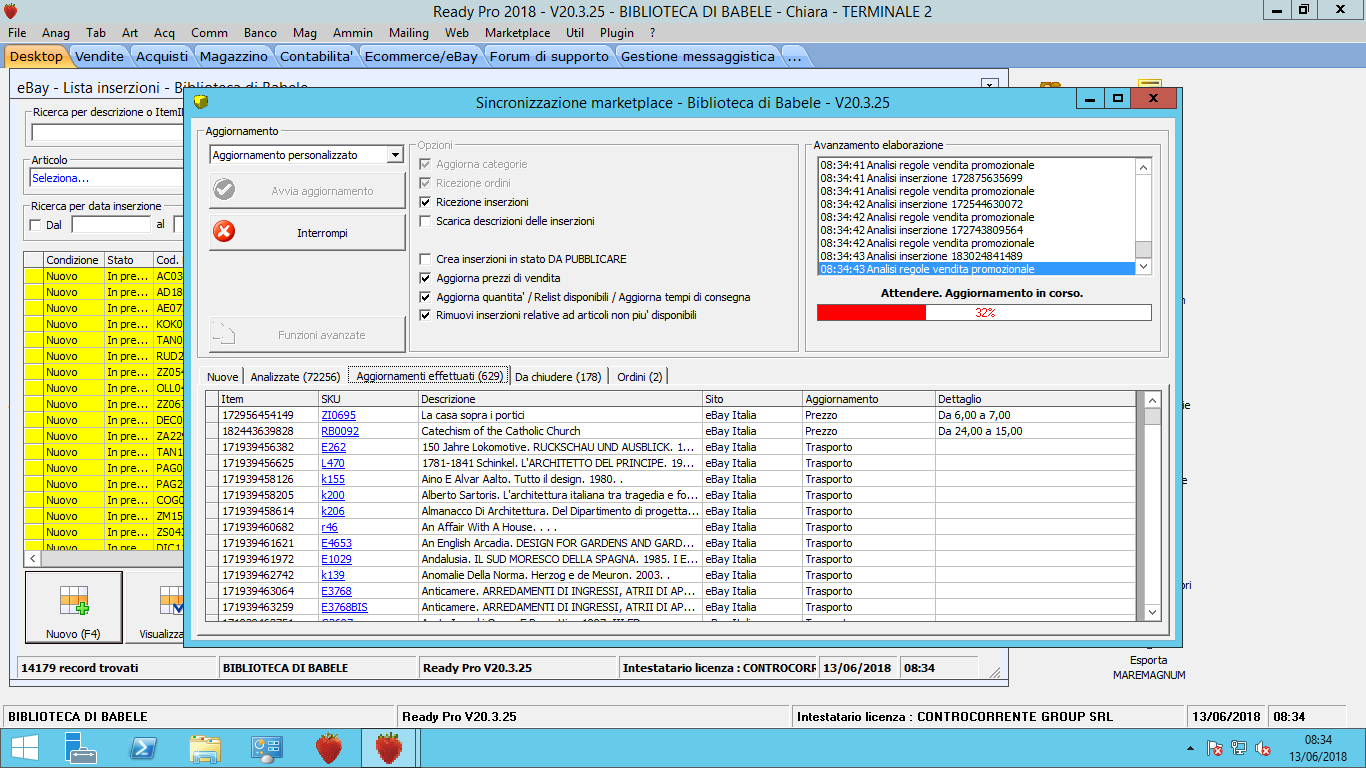The height and width of the screenshot is (768, 1366).
Task: Open the Gestione messaggistica tab
Action: coord(698,57)
